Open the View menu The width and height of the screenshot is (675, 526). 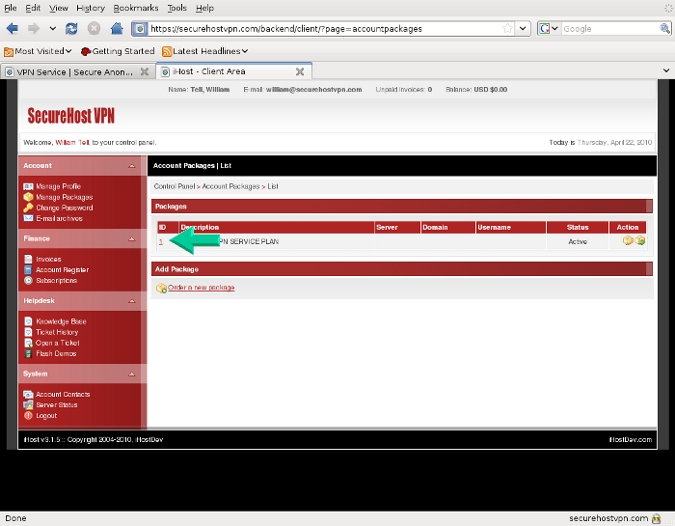tap(58, 8)
